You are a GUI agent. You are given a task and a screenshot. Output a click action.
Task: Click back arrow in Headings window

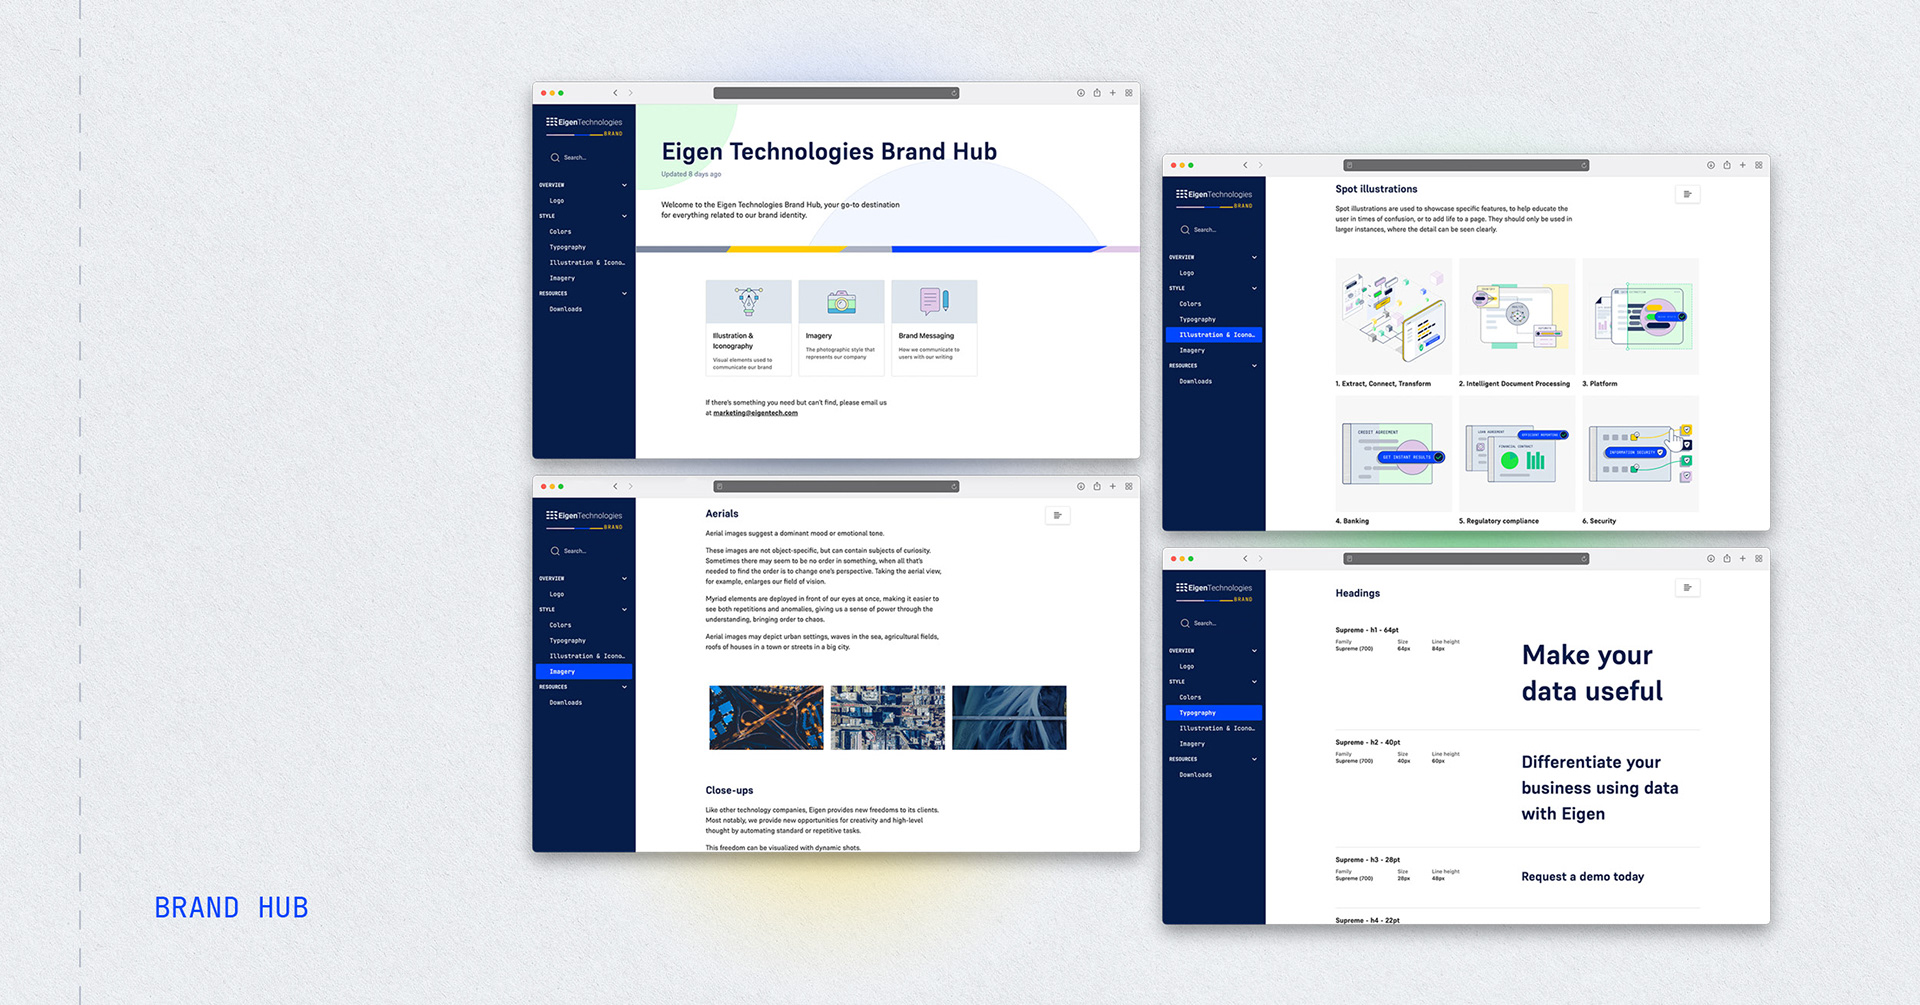point(1245,559)
